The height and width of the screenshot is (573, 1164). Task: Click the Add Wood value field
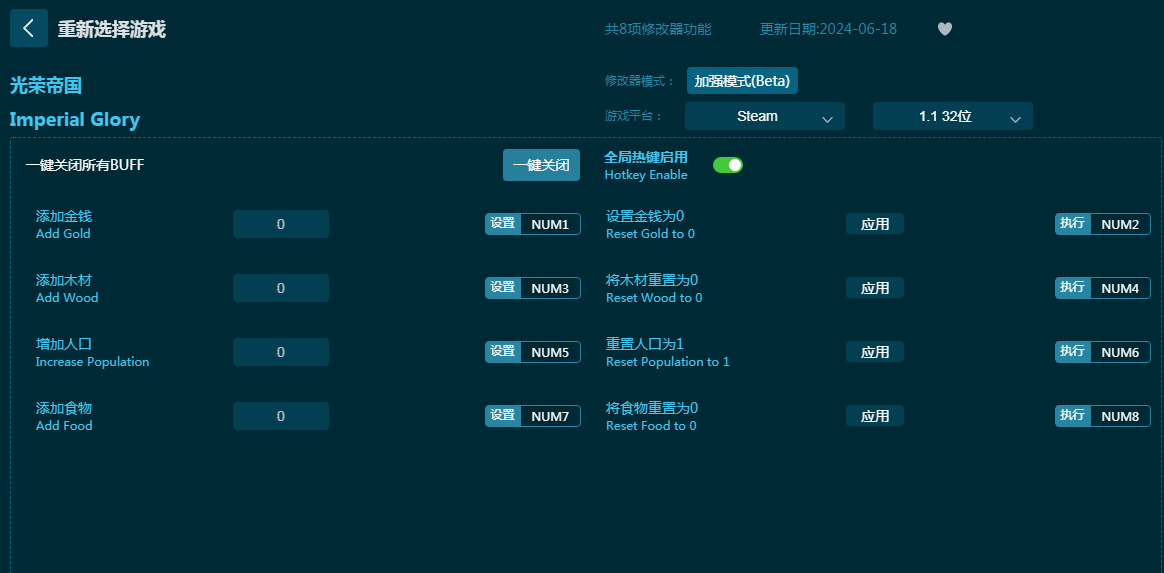tap(281, 288)
